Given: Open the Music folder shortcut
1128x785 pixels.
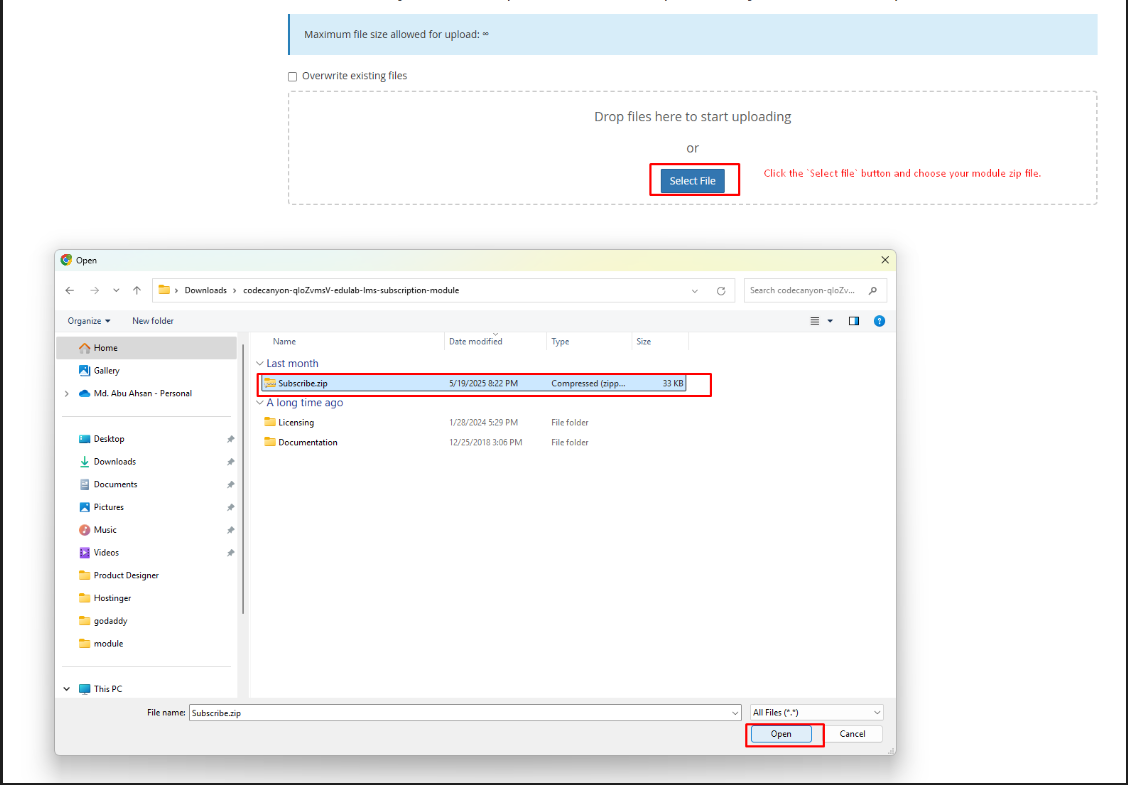Looking at the screenshot, I should pyautogui.click(x=105, y=530).
